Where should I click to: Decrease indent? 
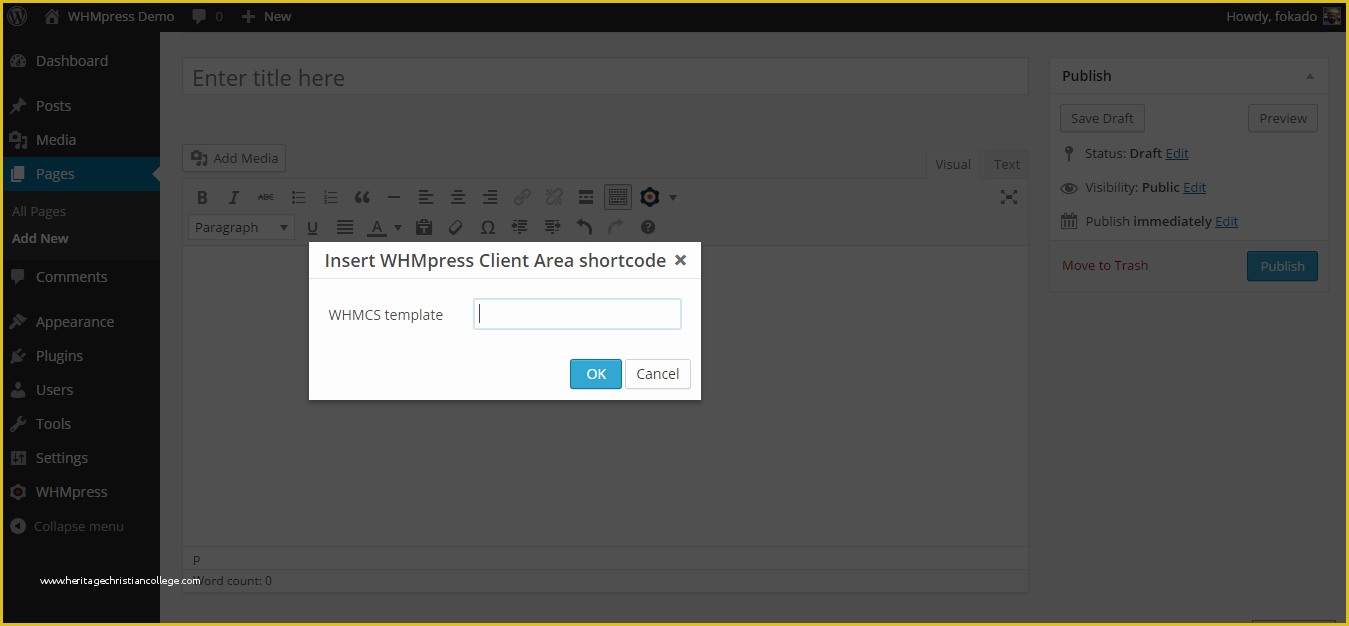[x=520, y=228]
